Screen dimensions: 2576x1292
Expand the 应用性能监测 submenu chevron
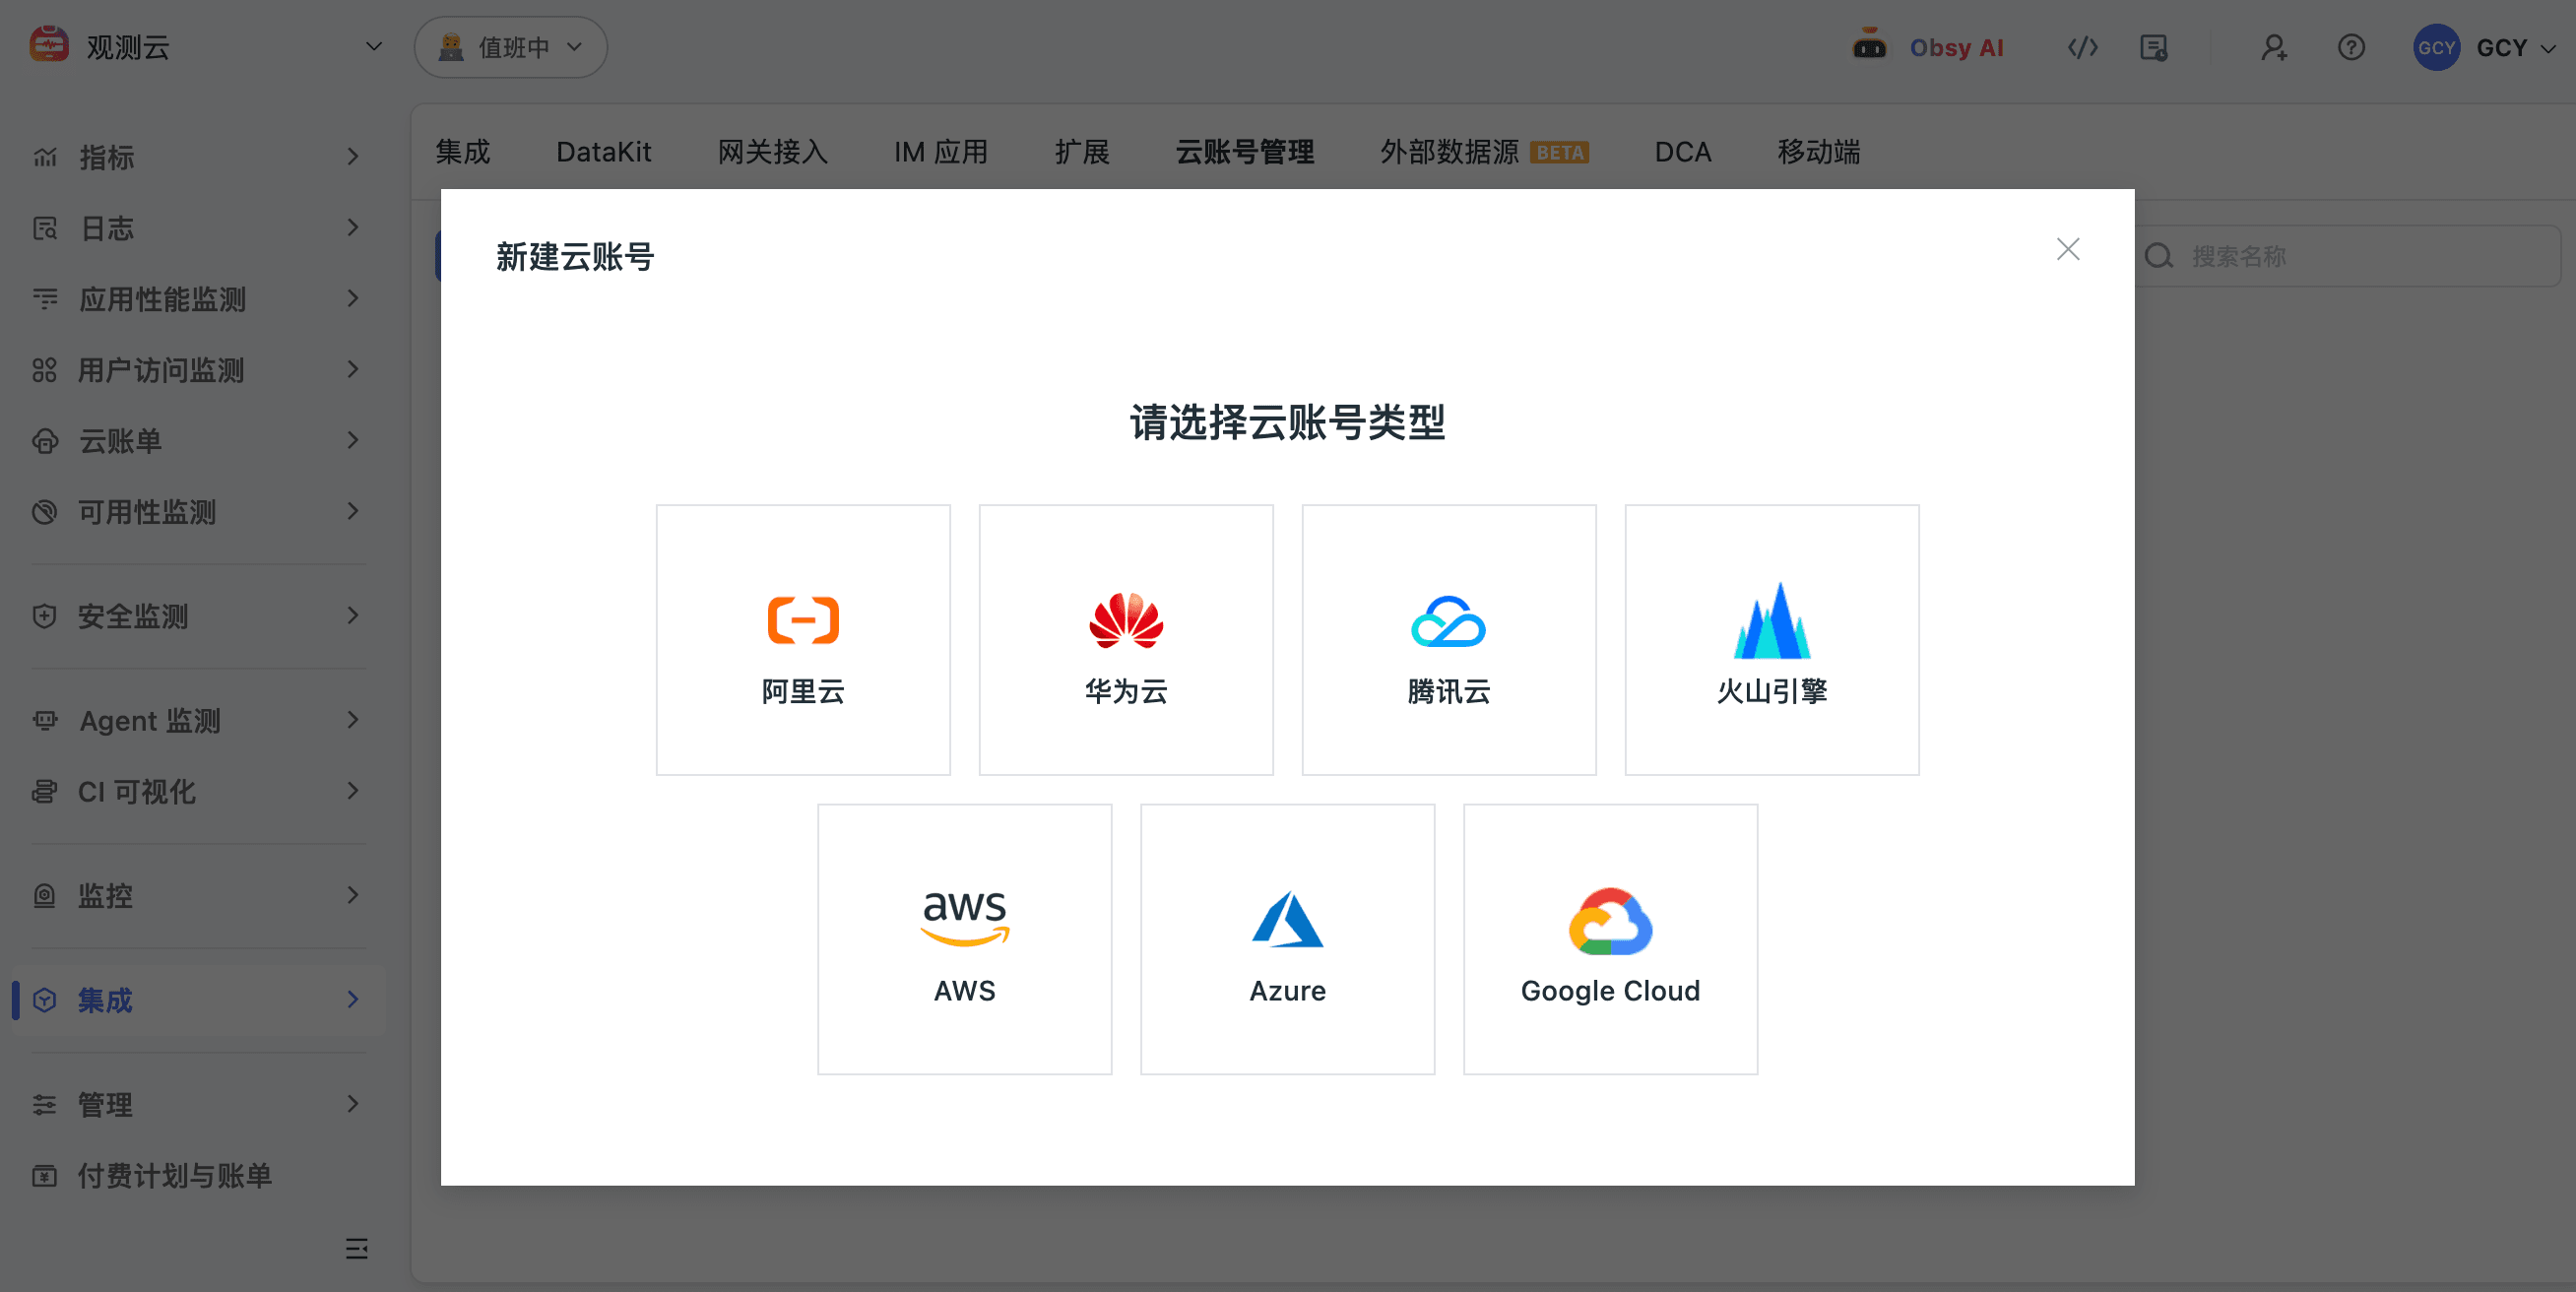(x=352, y=299)
